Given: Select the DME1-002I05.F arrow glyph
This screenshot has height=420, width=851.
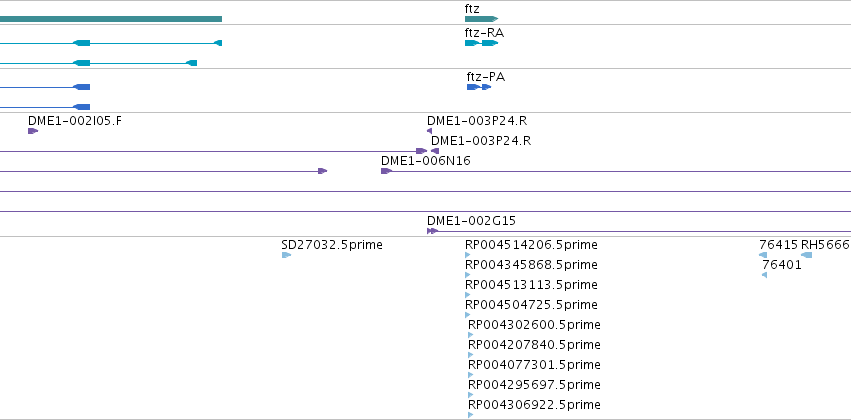Looking at the screenshot, I should pyautogui.click(x=33, y=131).
